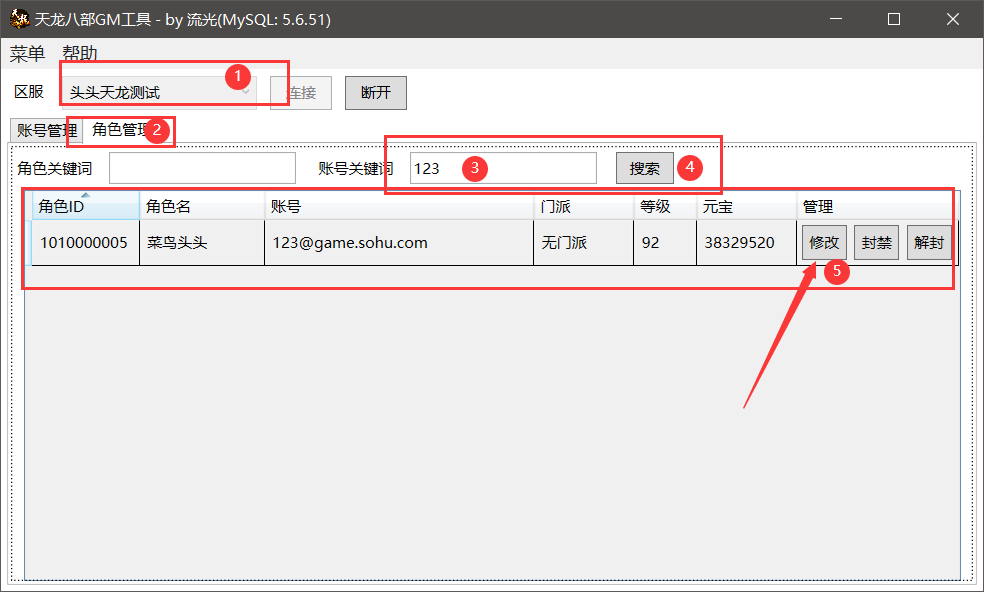This screenshot has height=592, width=984.
Task: Sort by the 角色ID column header
Action: (x=85, y=206)
